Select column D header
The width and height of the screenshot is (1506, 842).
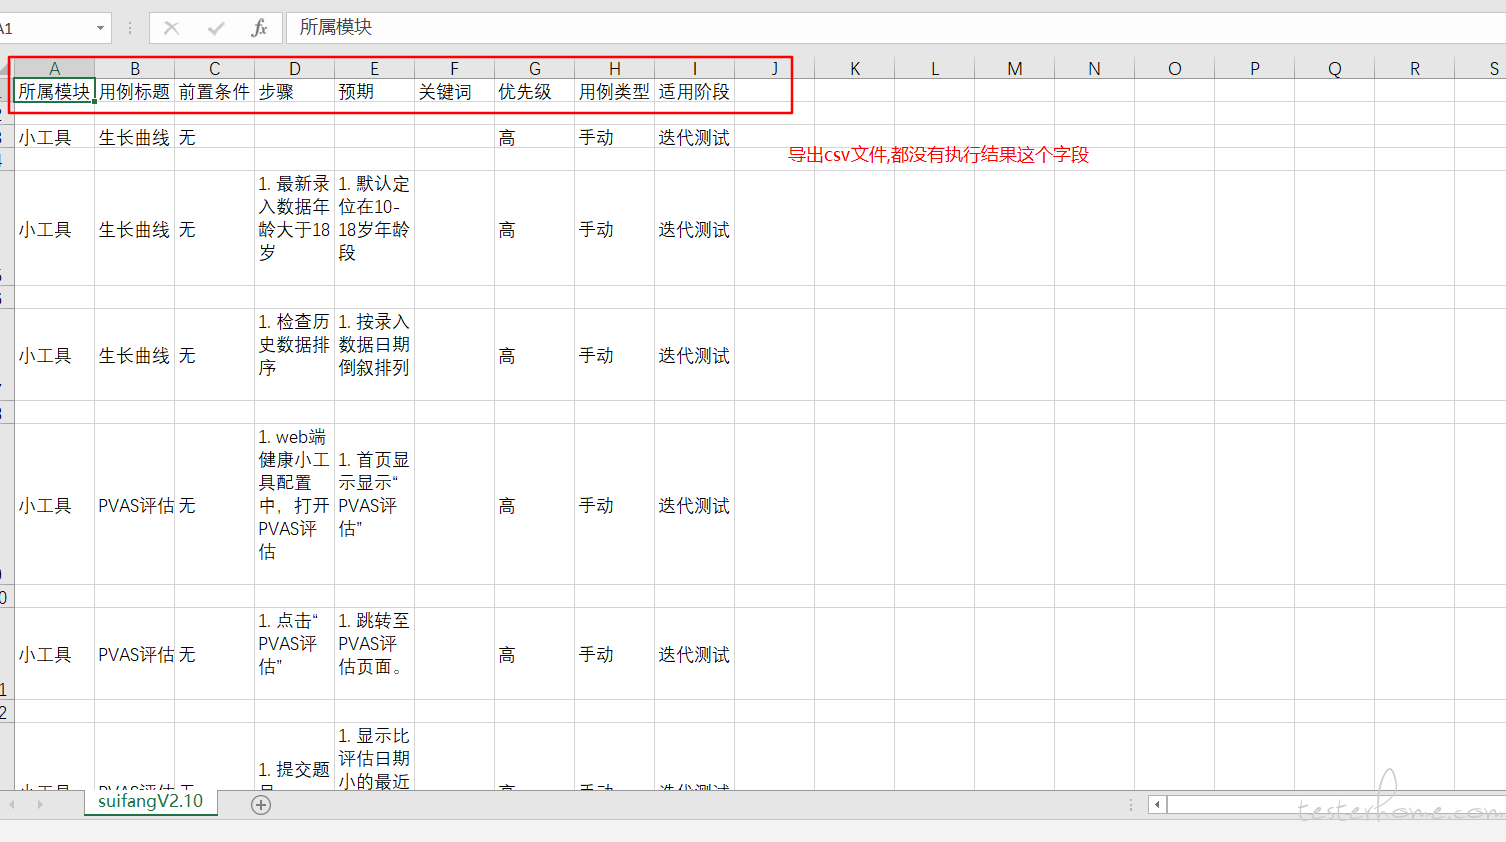click(295, 68)
